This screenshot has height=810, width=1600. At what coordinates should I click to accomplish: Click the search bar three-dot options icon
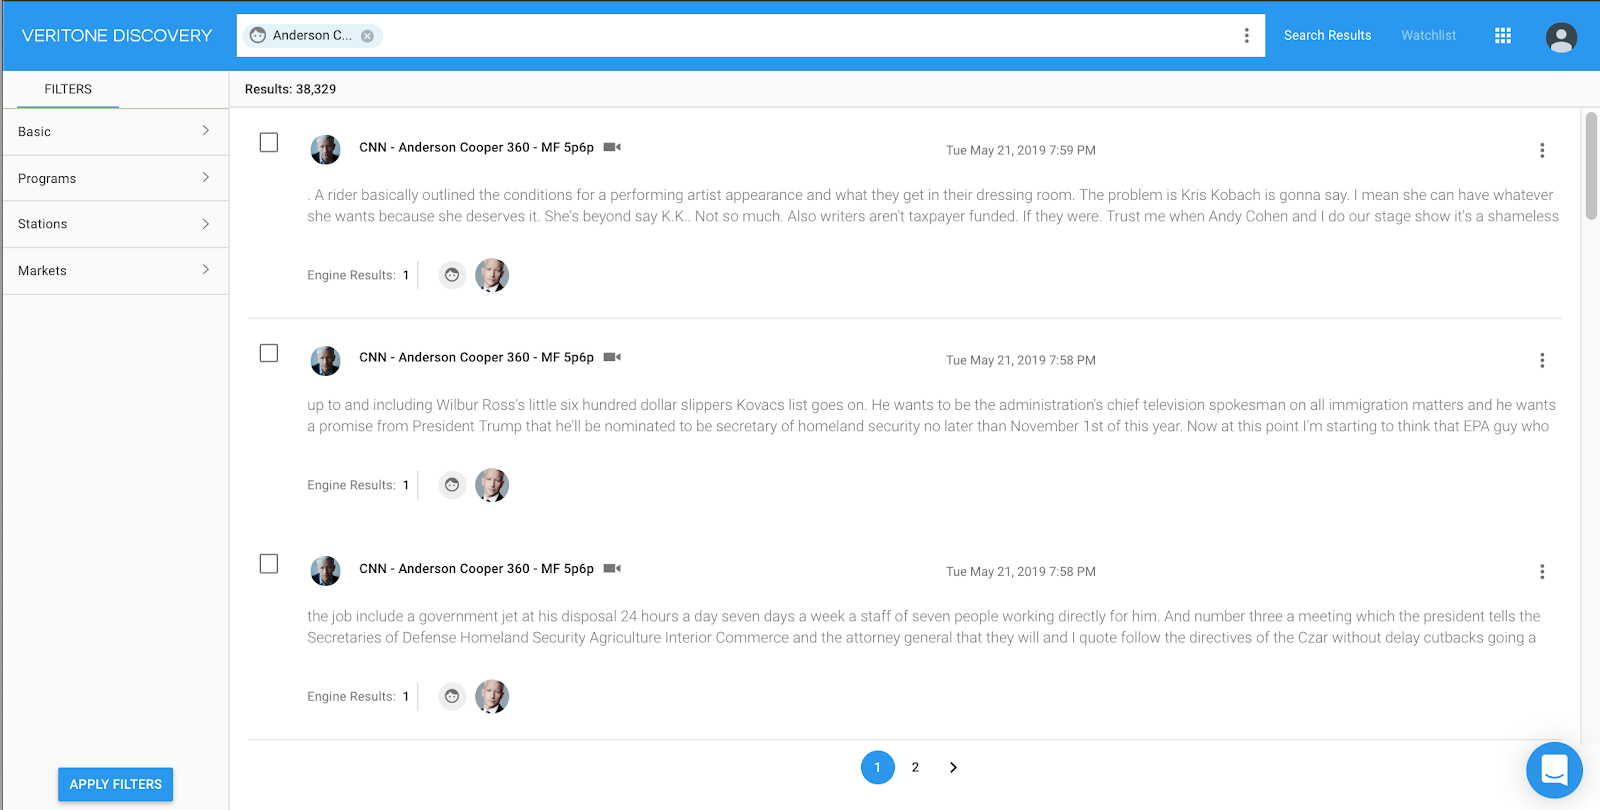[1246, 36]
